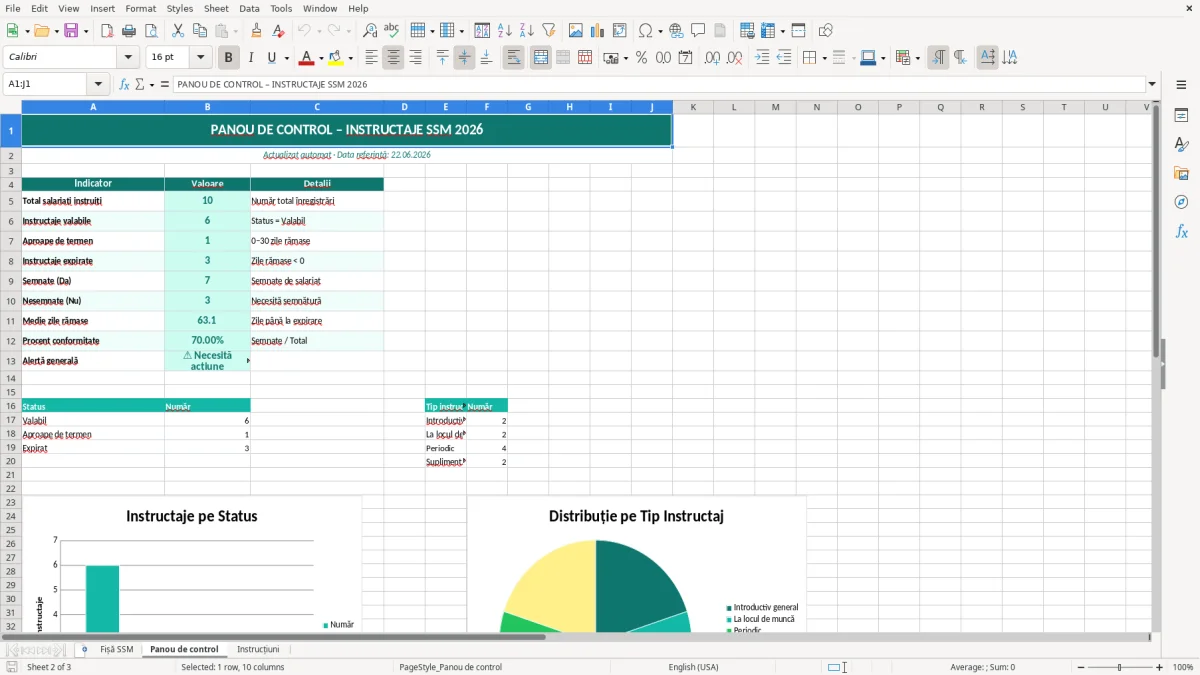1200x675 pixels.
Task: Toggle Italic formatting
Action: 251,58
